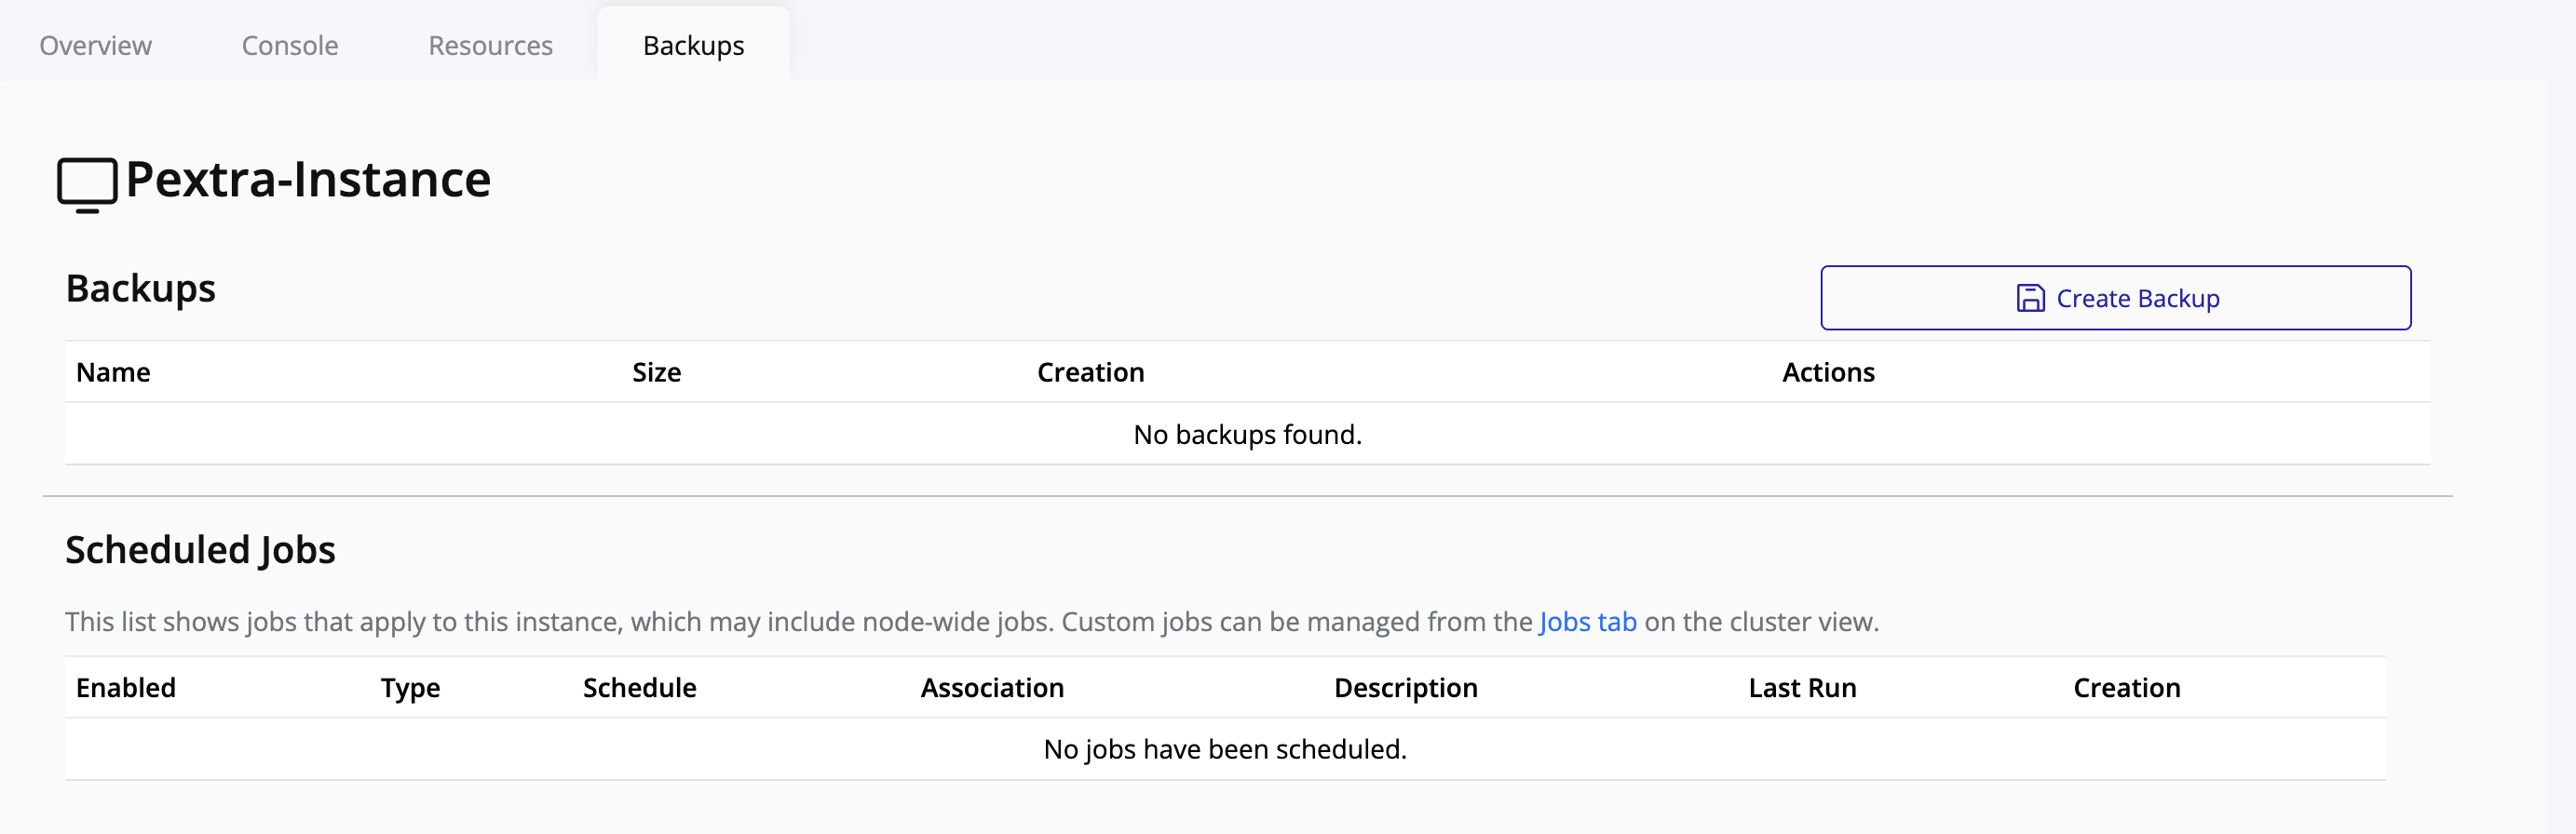Click the monitor icon beside Pextra-Instance

coord(87,185)
